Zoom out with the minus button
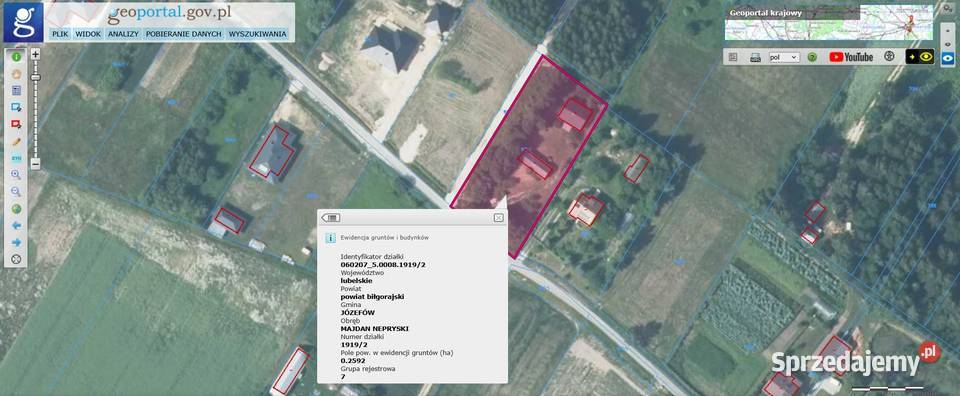Screen dimensions: 960x396 (x=36, y=164)
